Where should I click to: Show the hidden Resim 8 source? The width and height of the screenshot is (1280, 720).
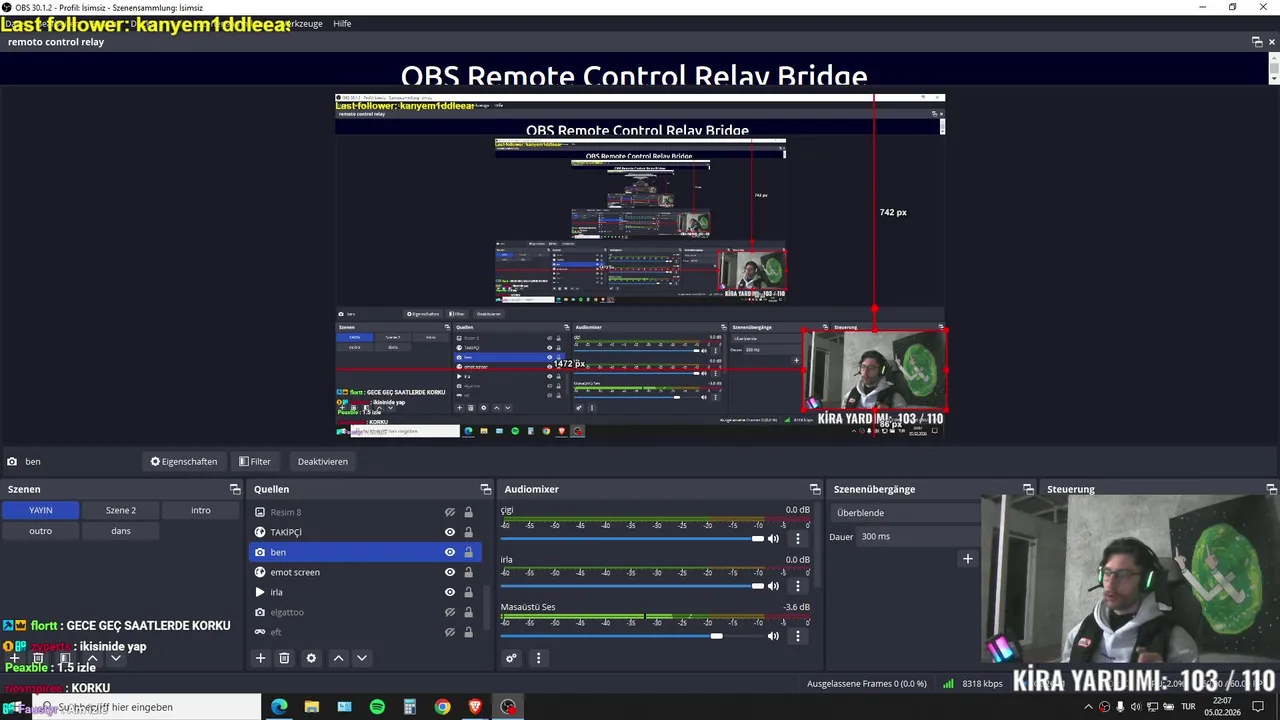pos(450,512)
